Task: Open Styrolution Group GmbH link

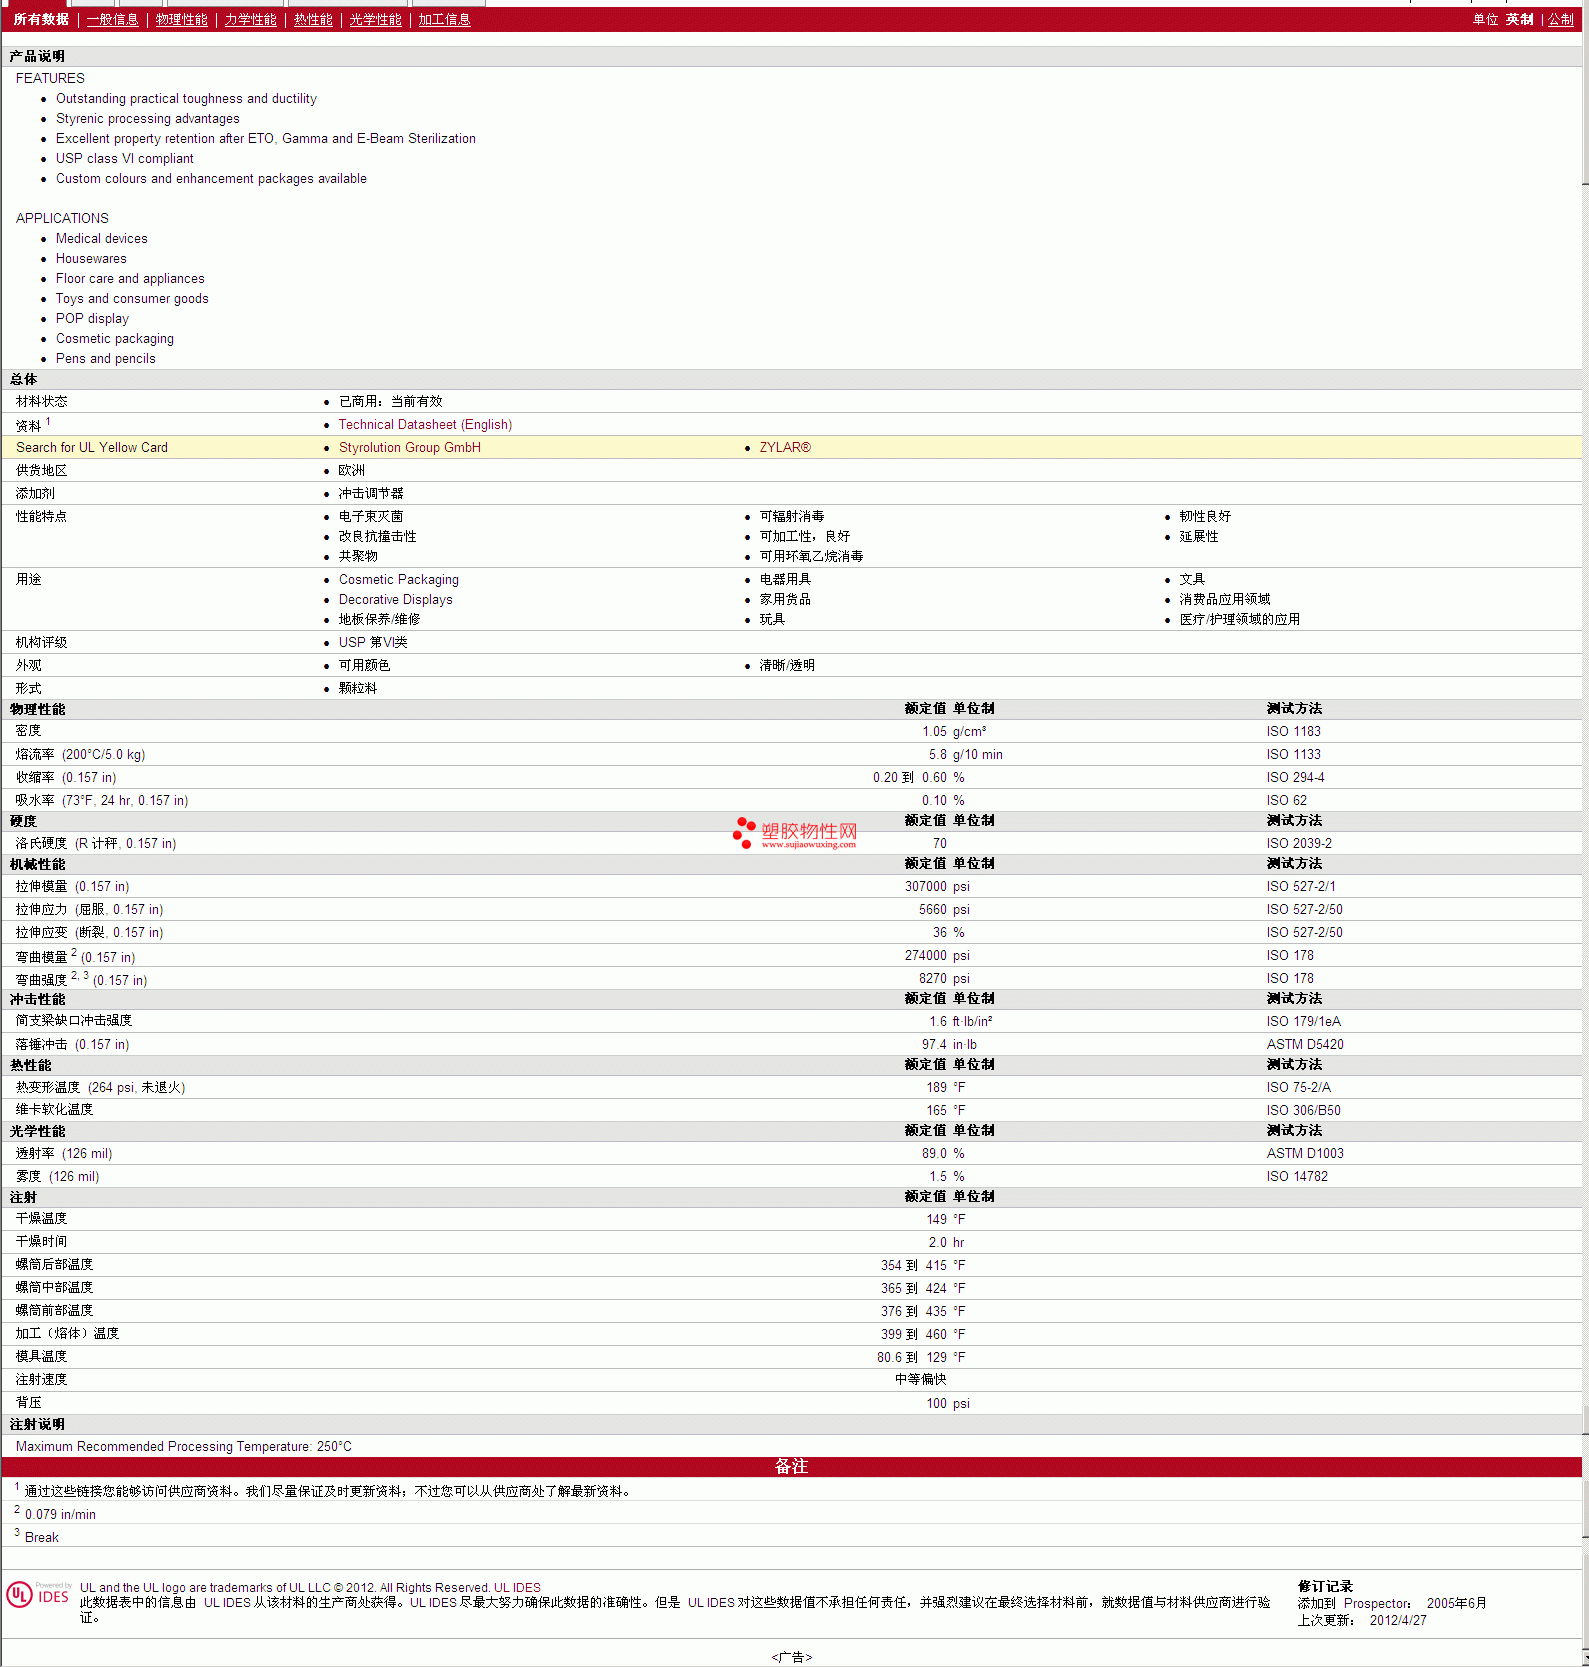Action: click(409, 448)
